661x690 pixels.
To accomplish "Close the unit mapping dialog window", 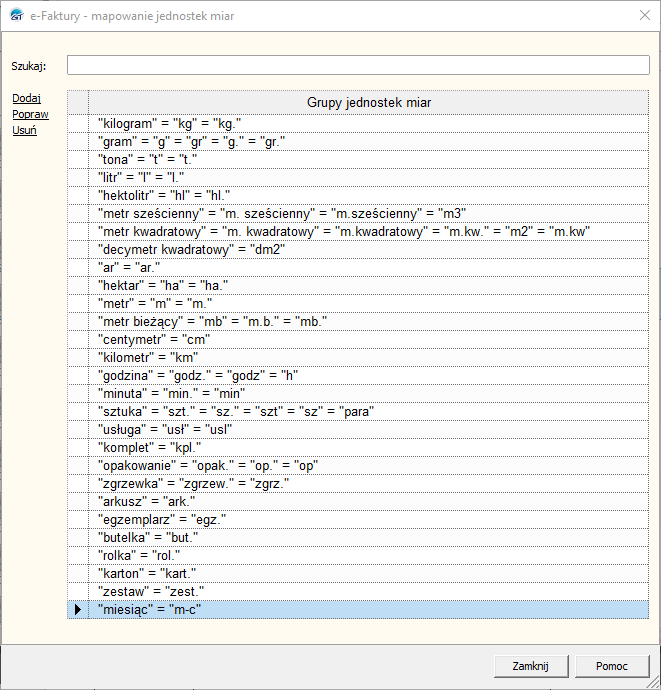I will click(x=641, y=15).
